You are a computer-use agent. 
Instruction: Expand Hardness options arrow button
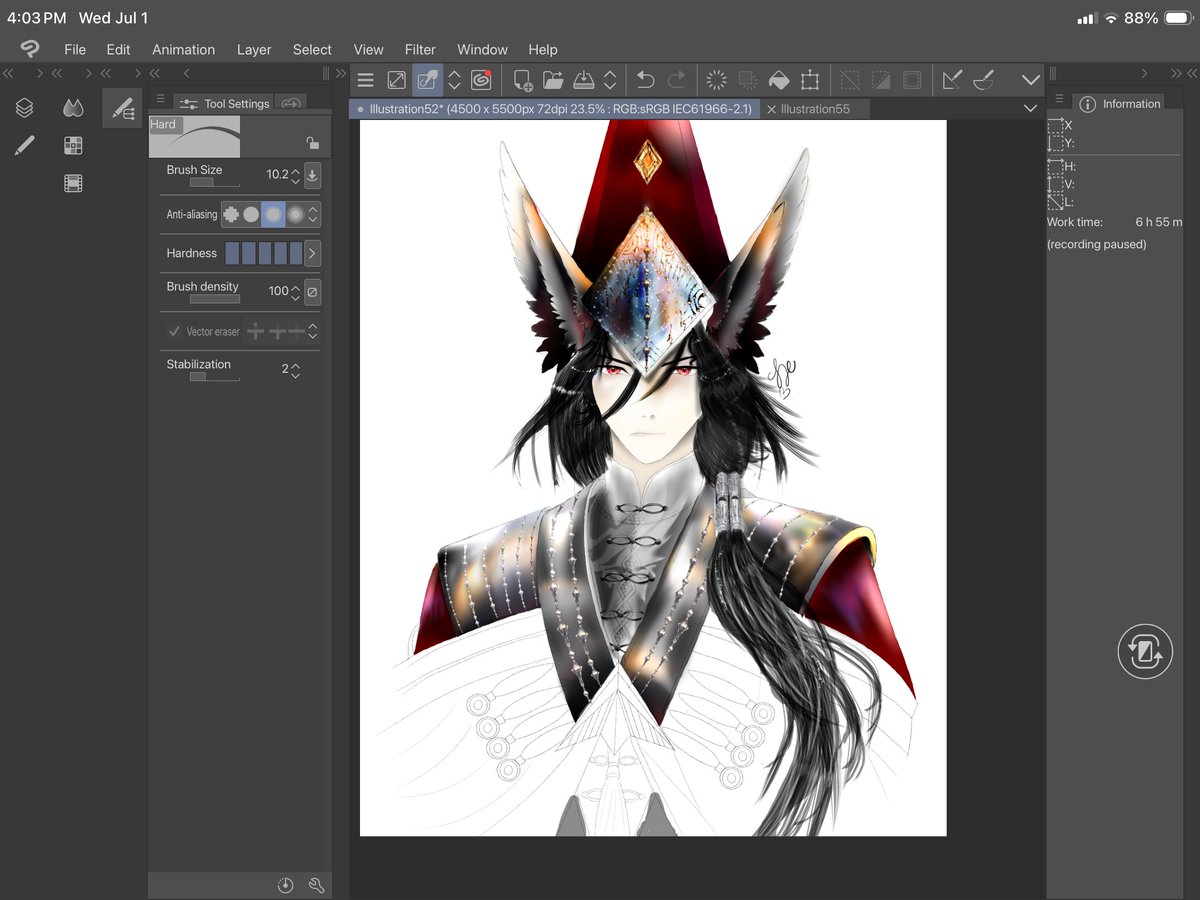coord(312,253)
